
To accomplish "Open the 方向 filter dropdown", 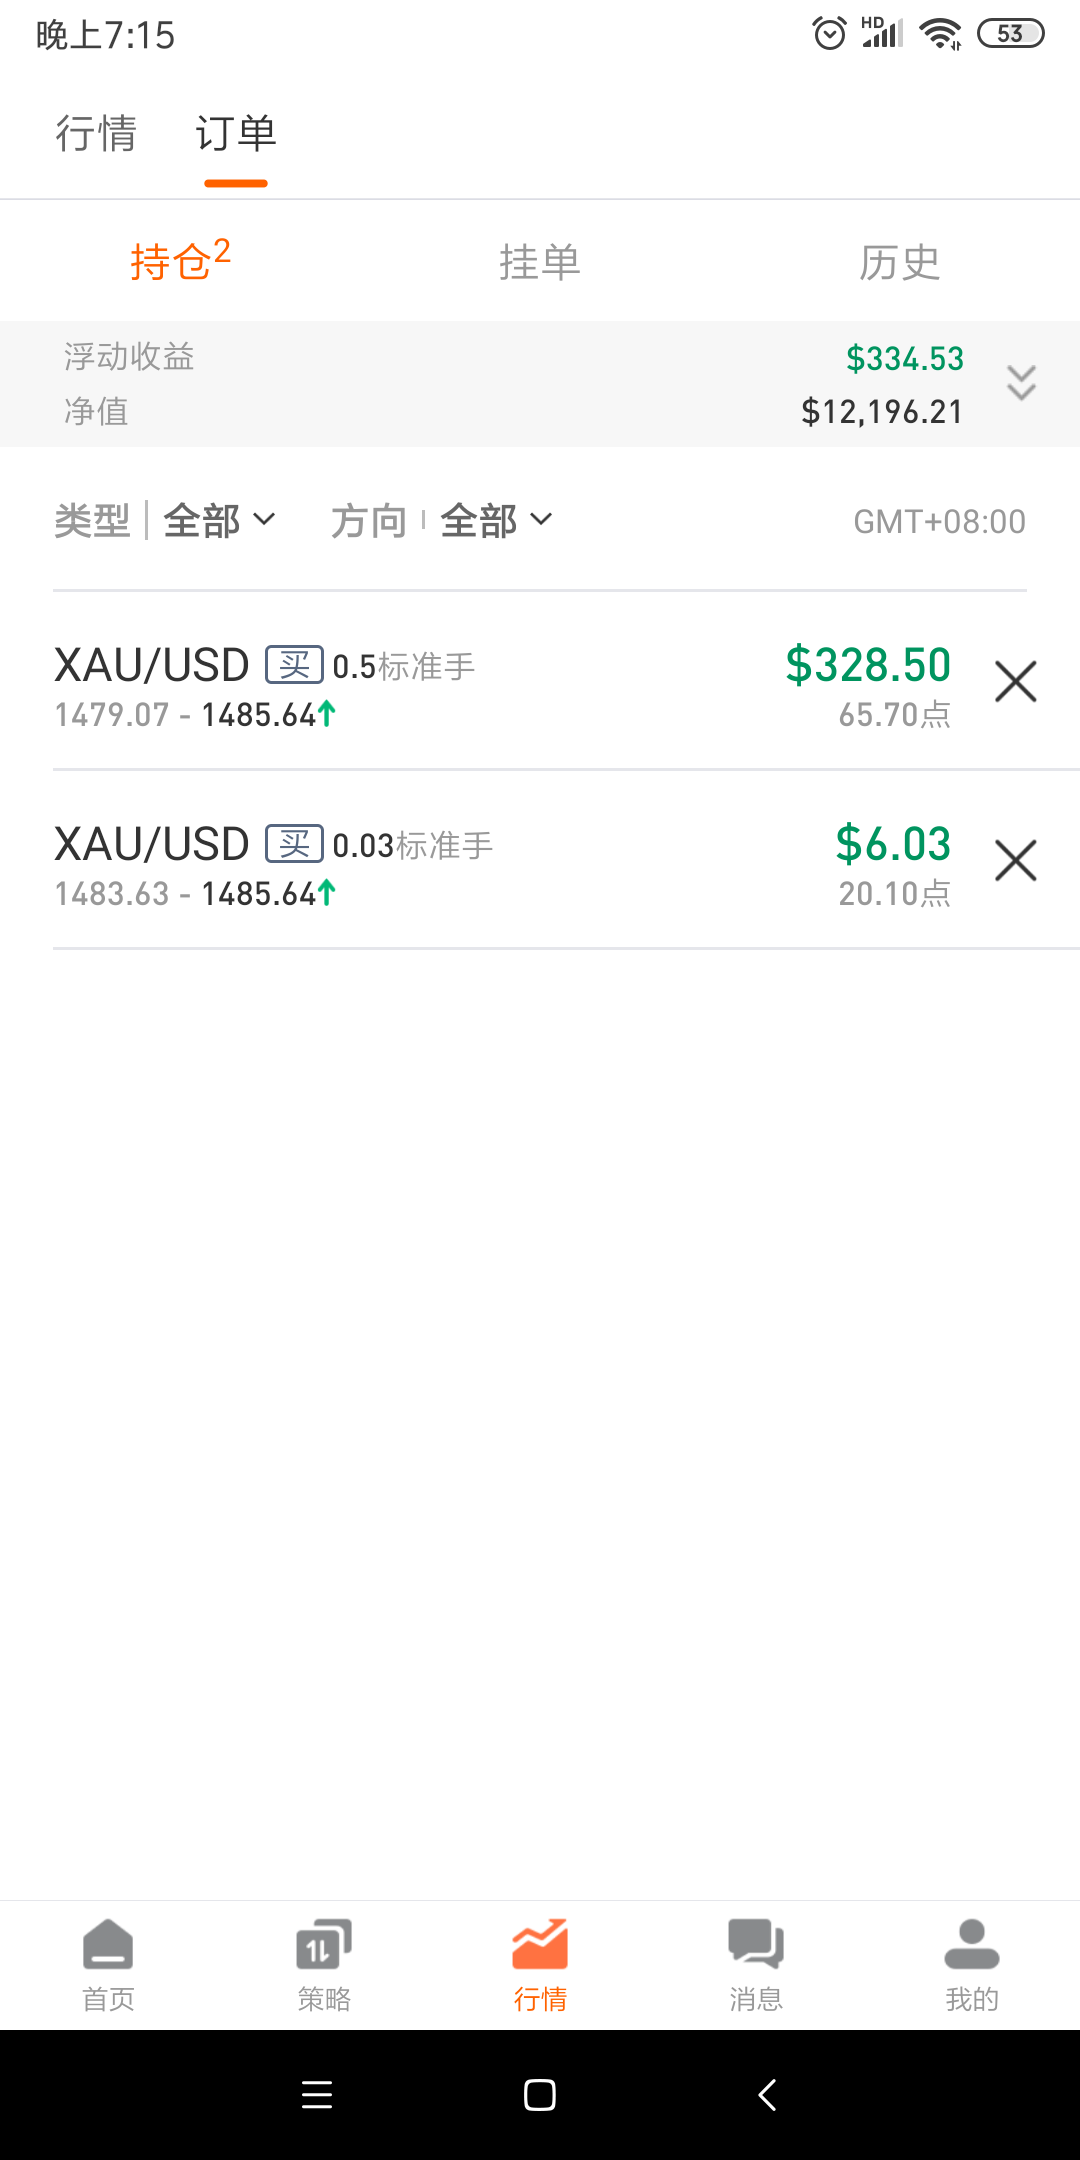I will [x=495, y=521].
